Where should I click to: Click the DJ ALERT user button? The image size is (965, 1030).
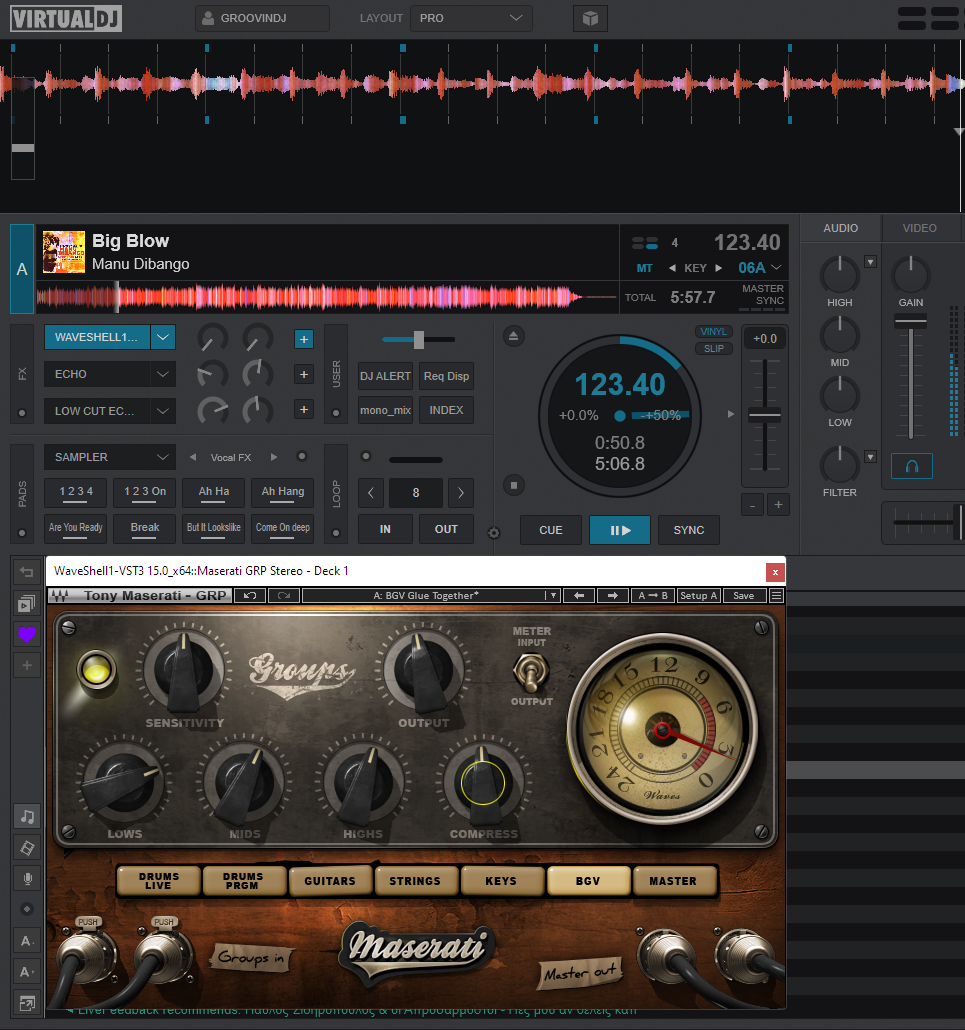coord(385,376)
